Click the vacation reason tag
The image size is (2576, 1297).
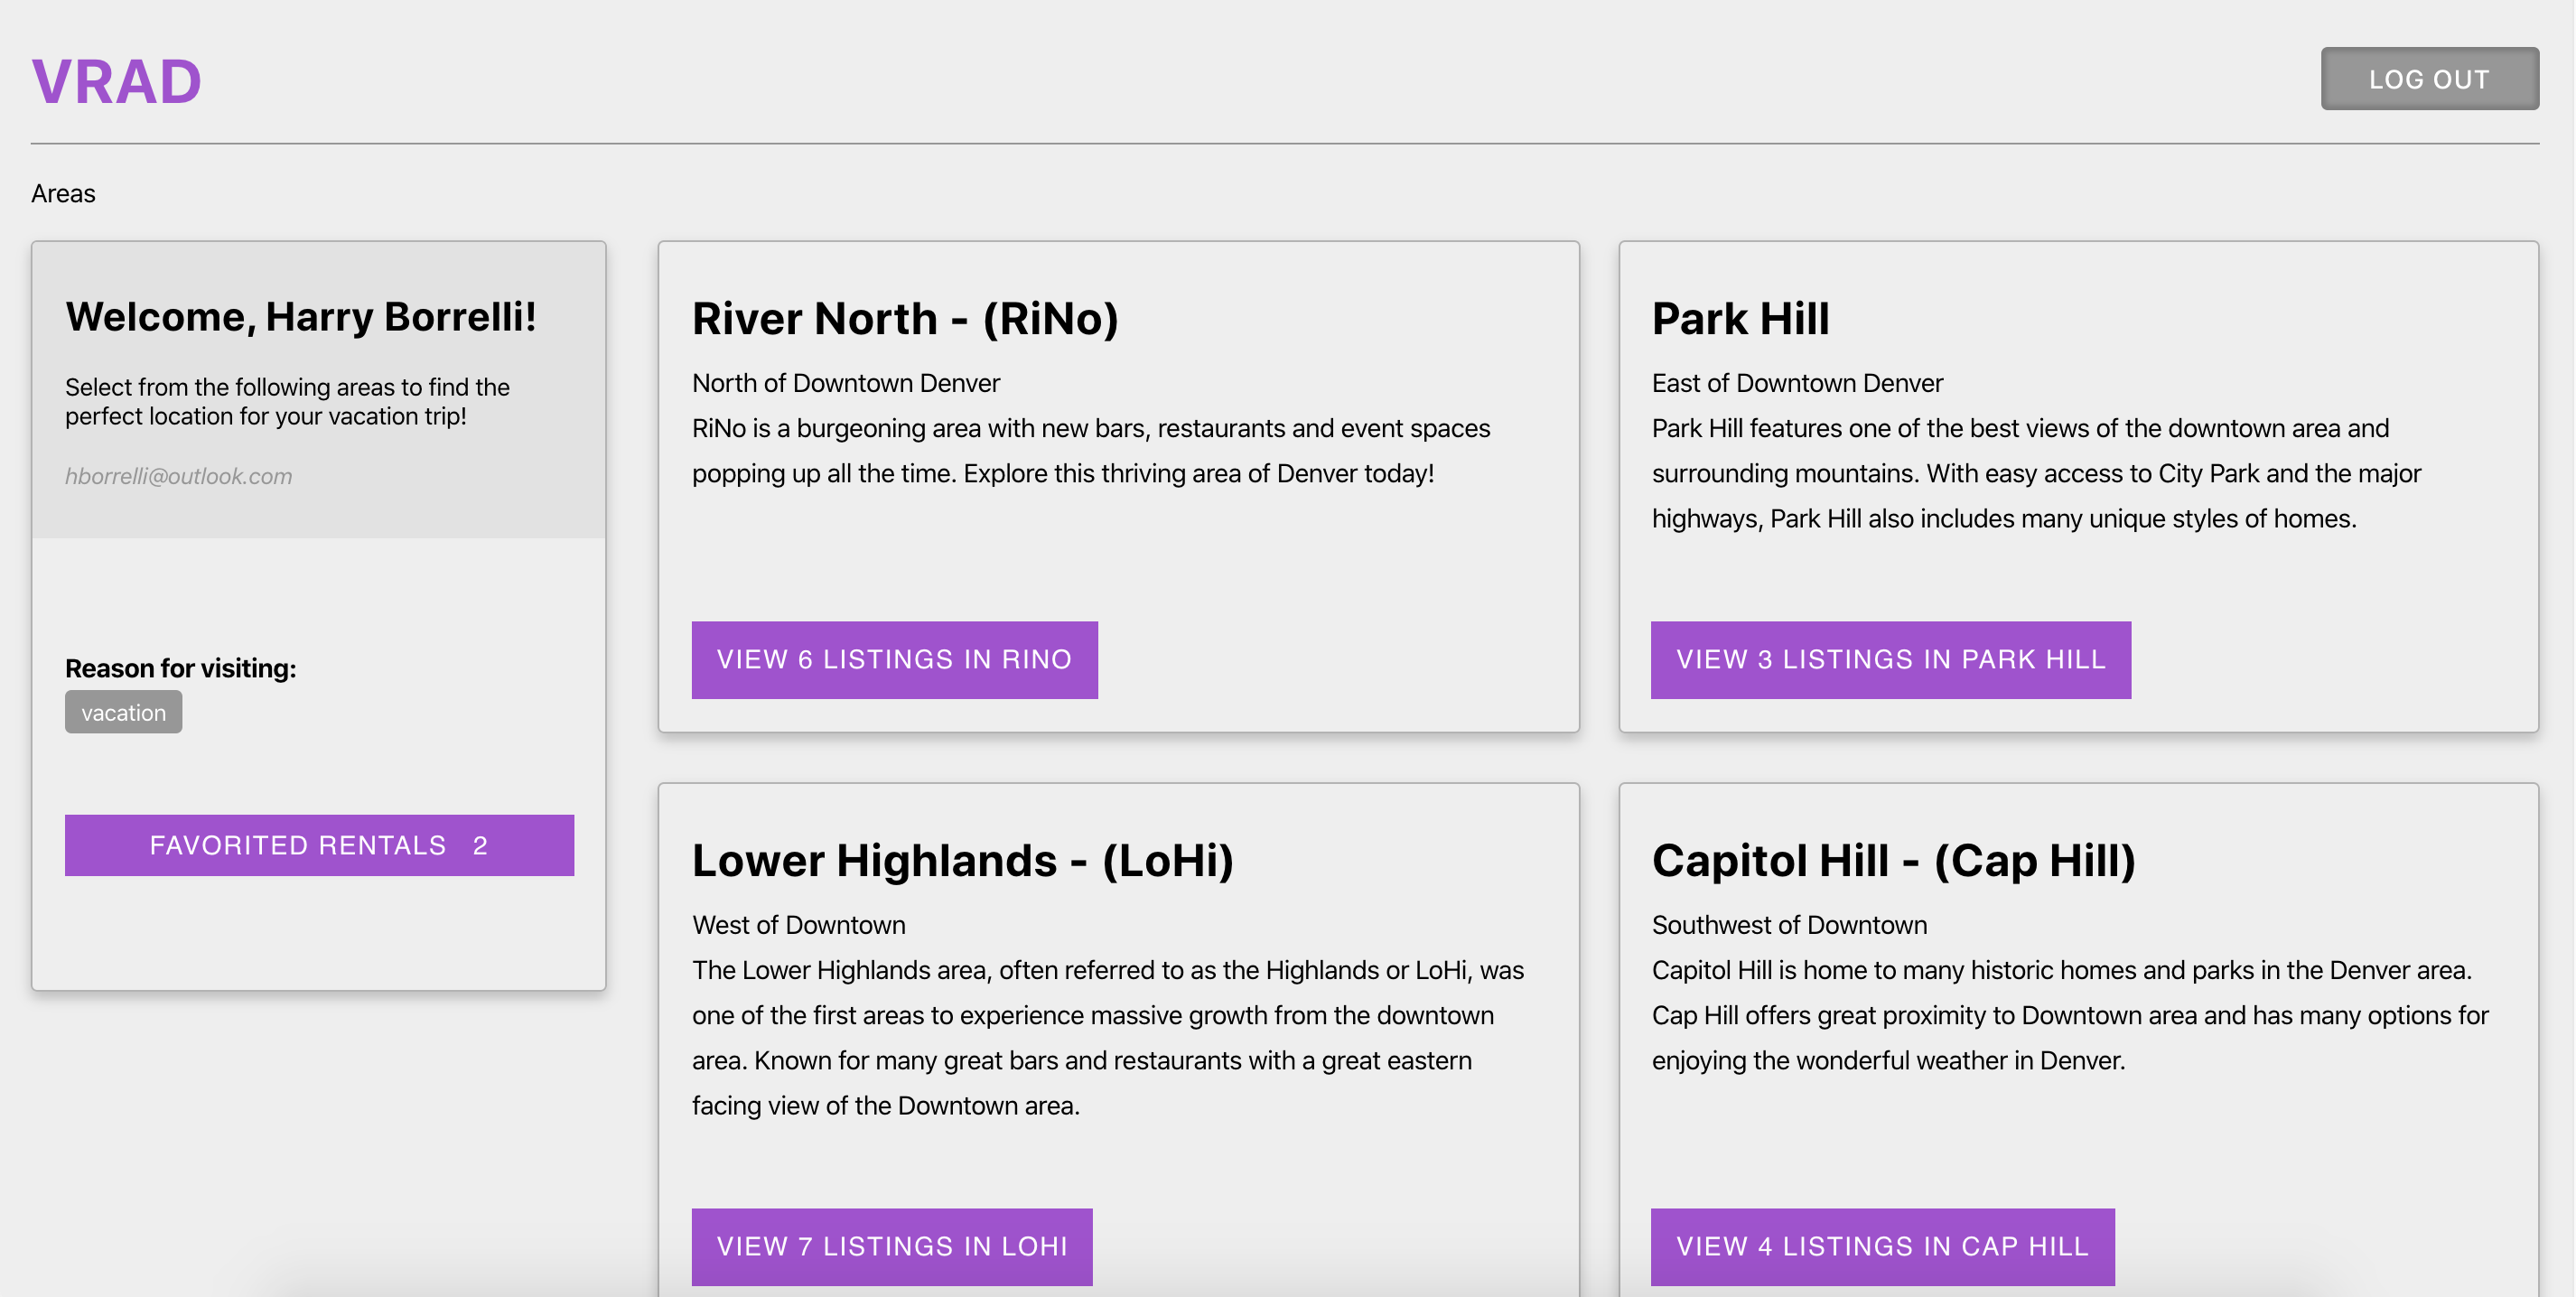coord(123,712)
